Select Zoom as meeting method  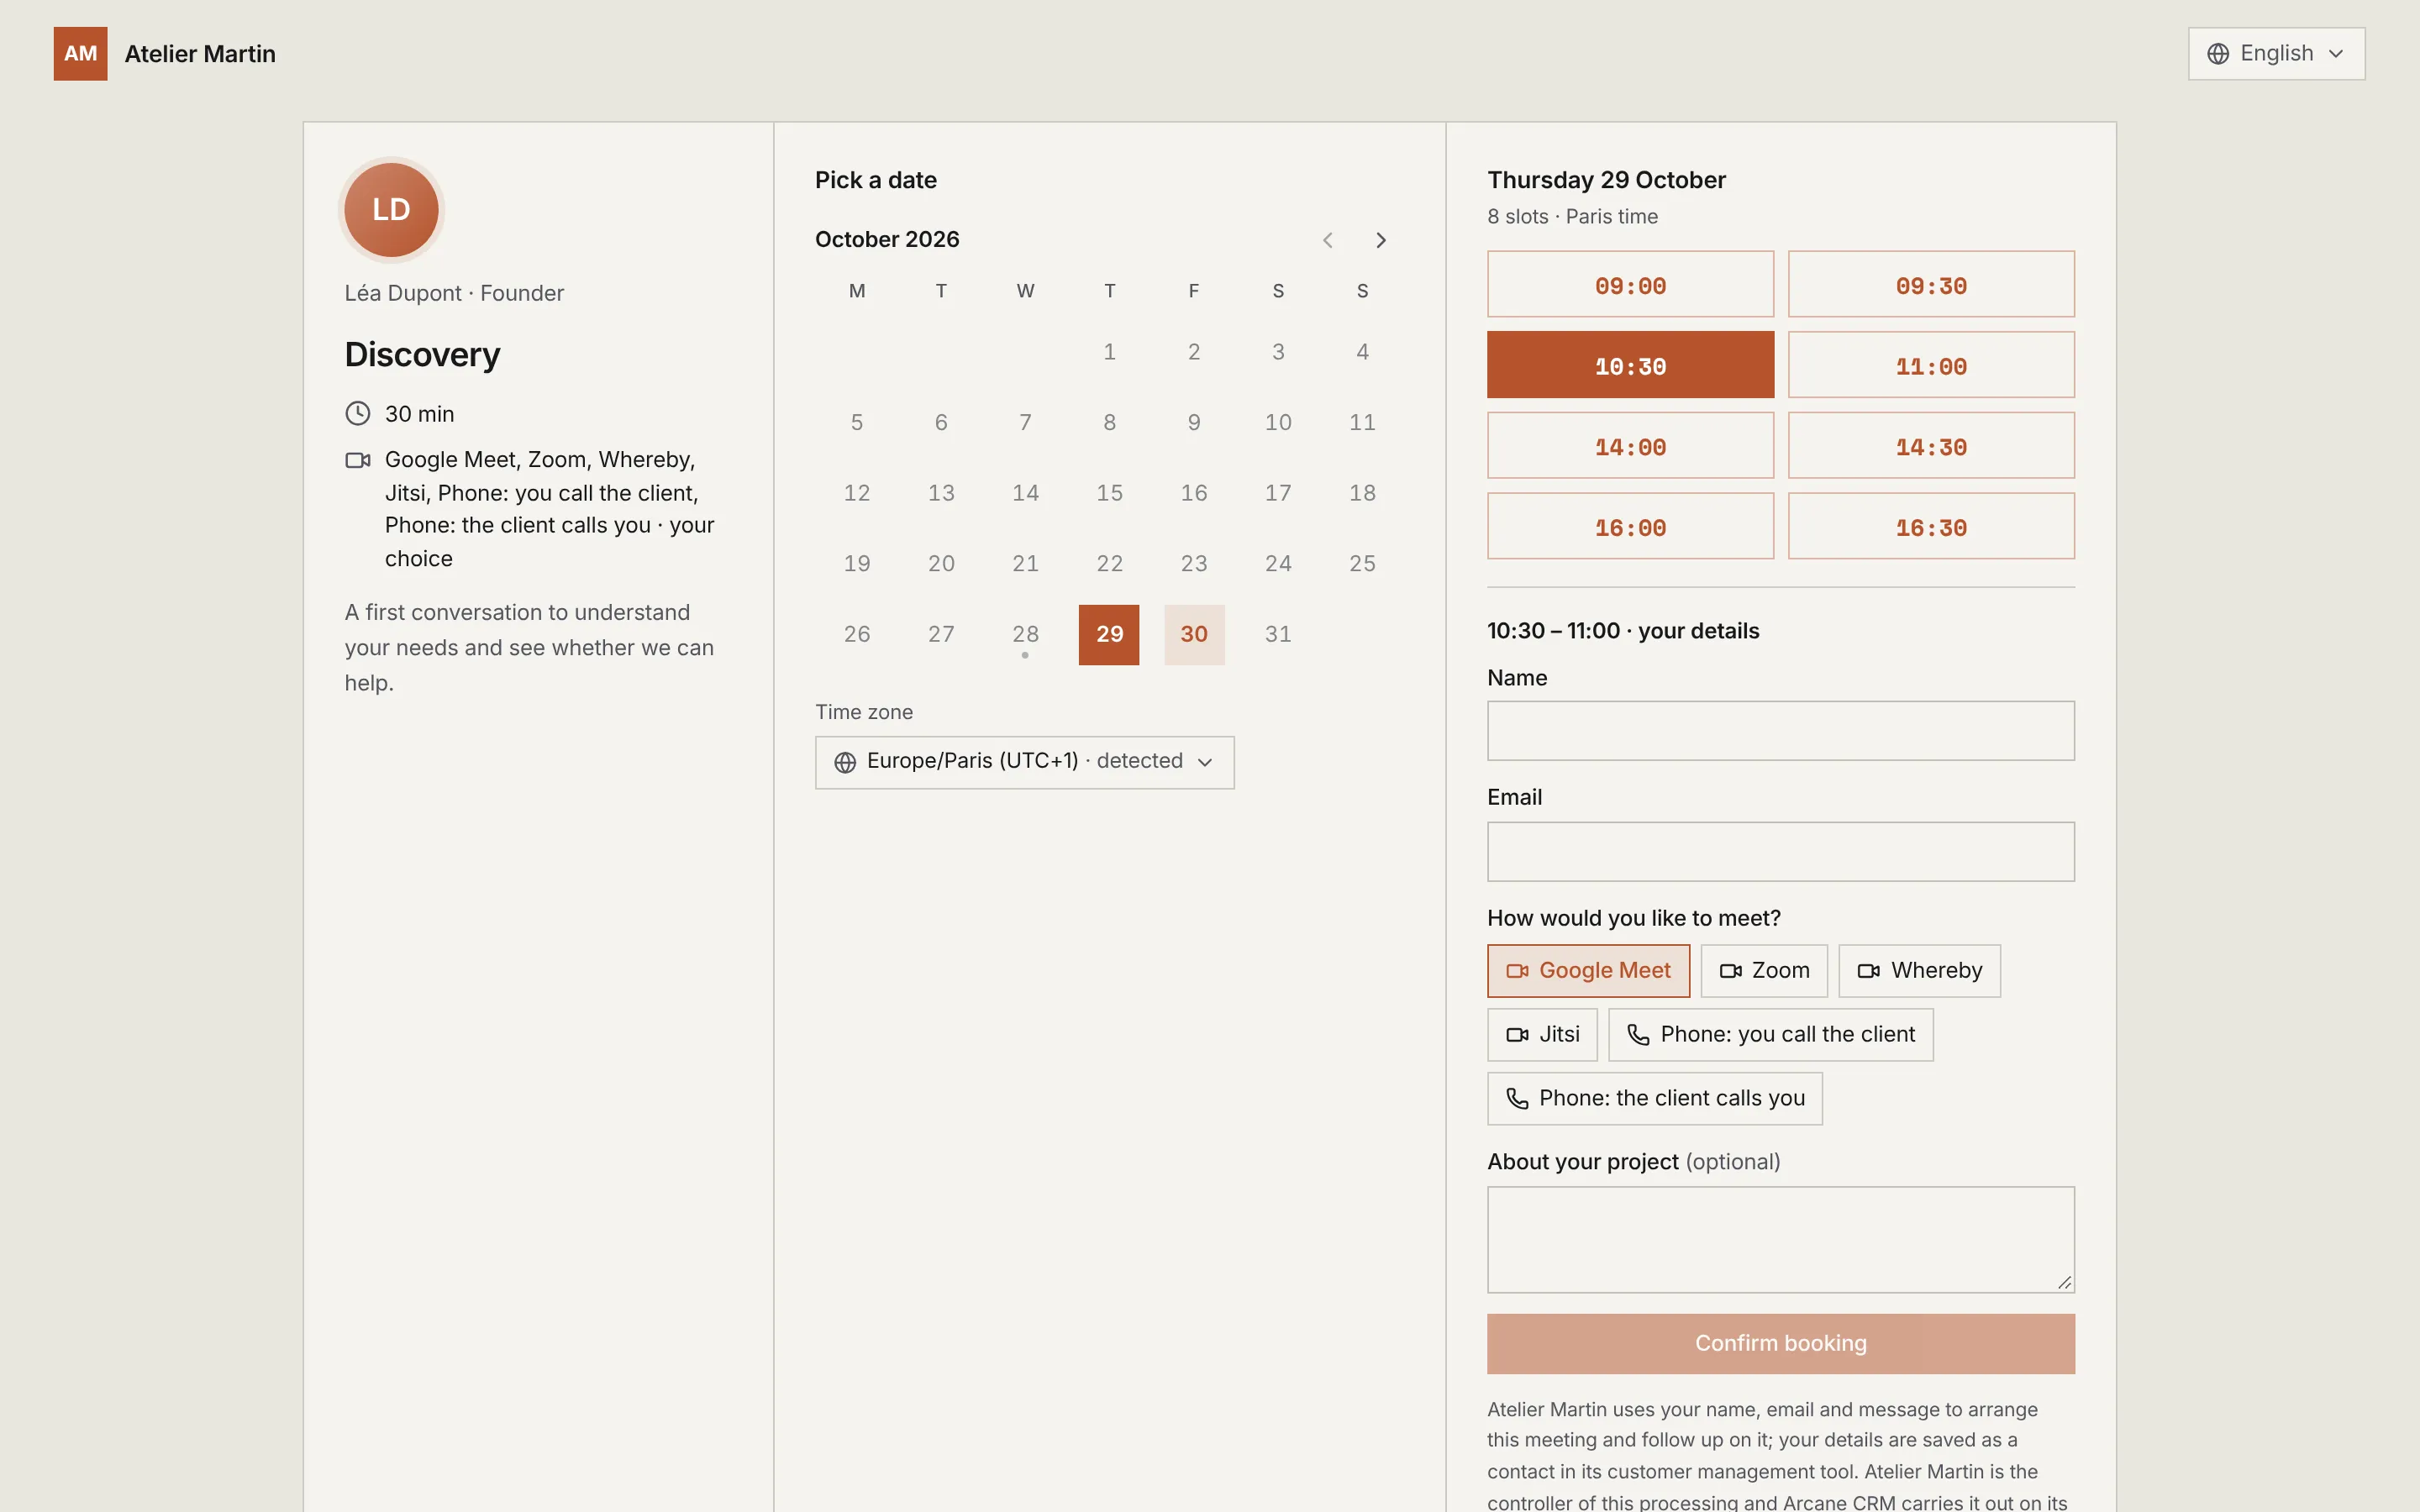coord(1764,971)
